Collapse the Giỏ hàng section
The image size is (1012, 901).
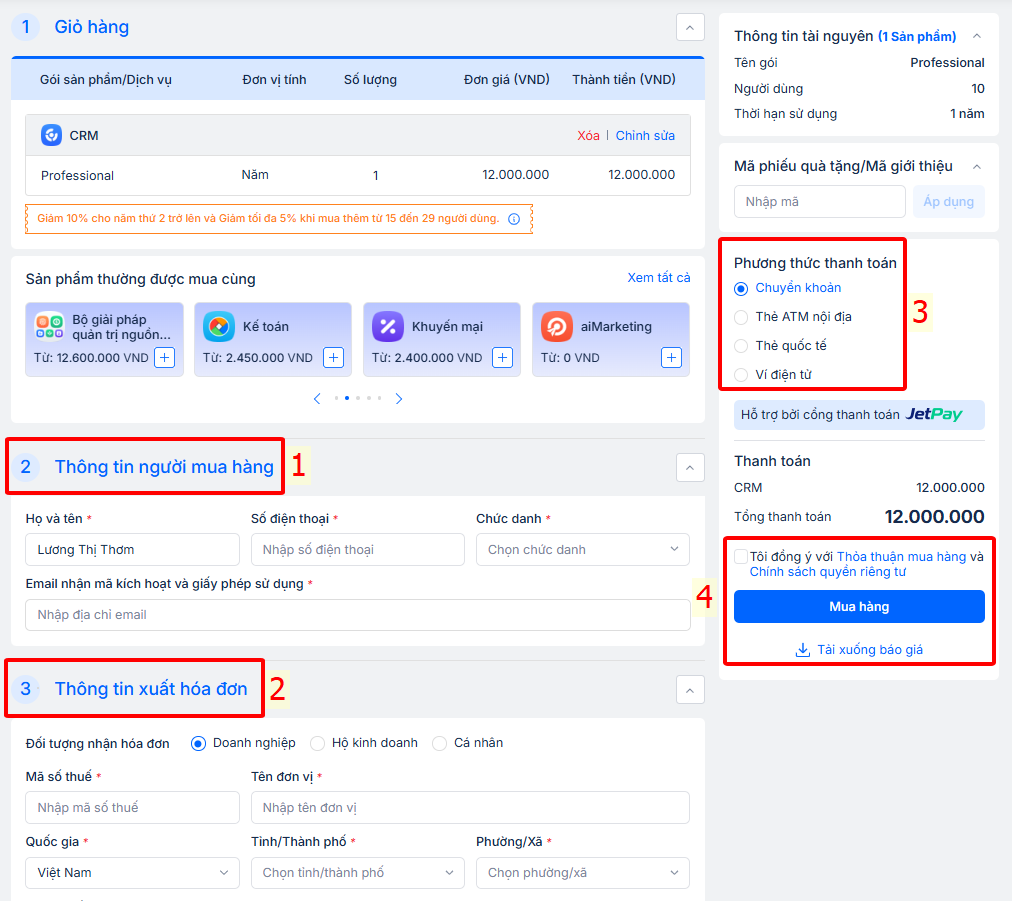coord(690,27)
